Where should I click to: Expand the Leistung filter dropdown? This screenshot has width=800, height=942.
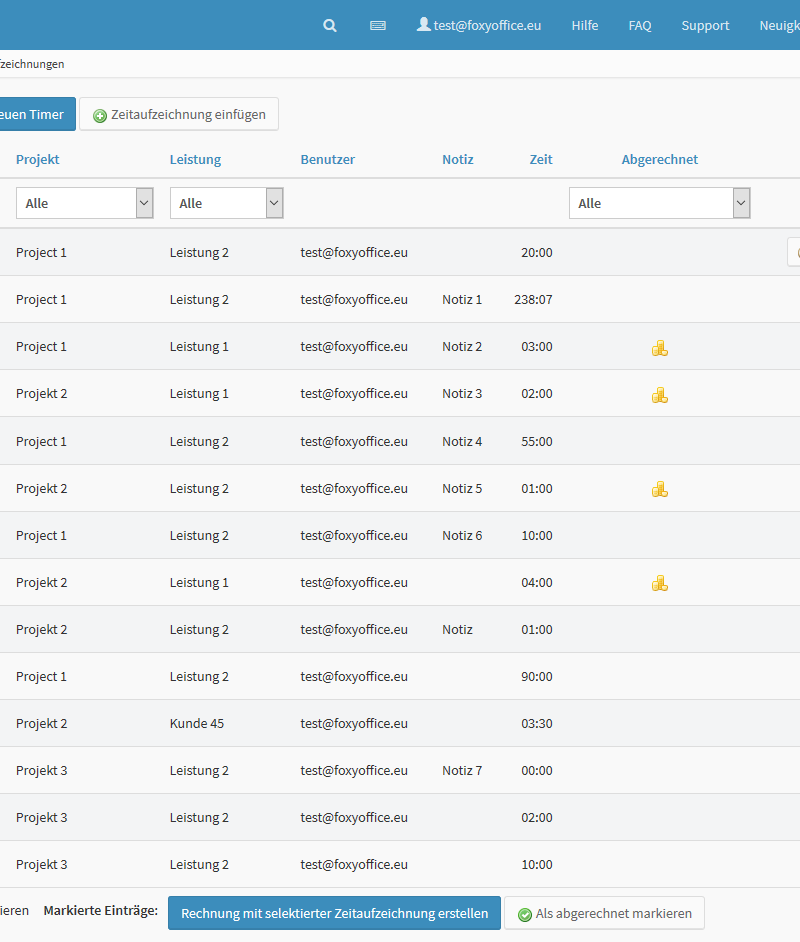tap(226, 203)
